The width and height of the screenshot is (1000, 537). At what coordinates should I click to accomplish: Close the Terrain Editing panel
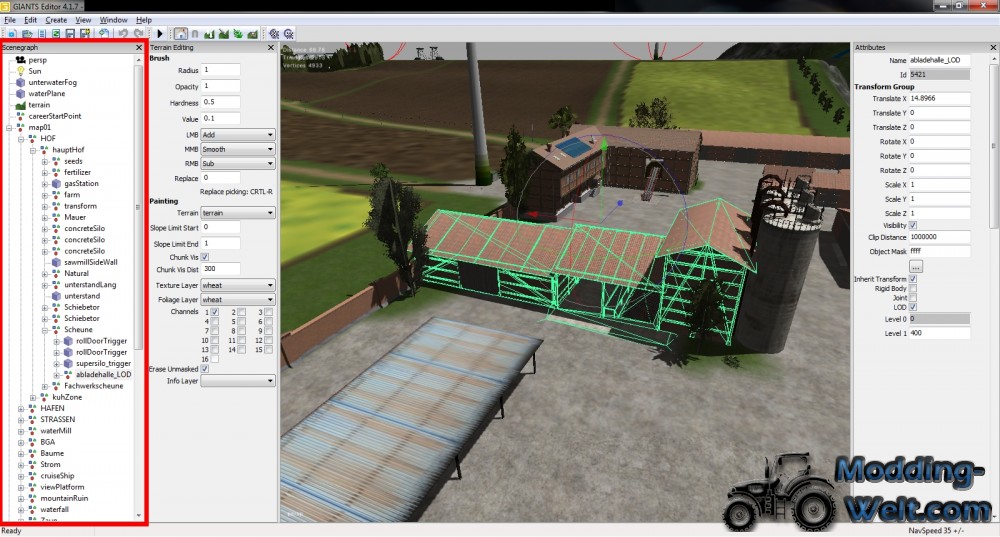(x=270, y=47)
